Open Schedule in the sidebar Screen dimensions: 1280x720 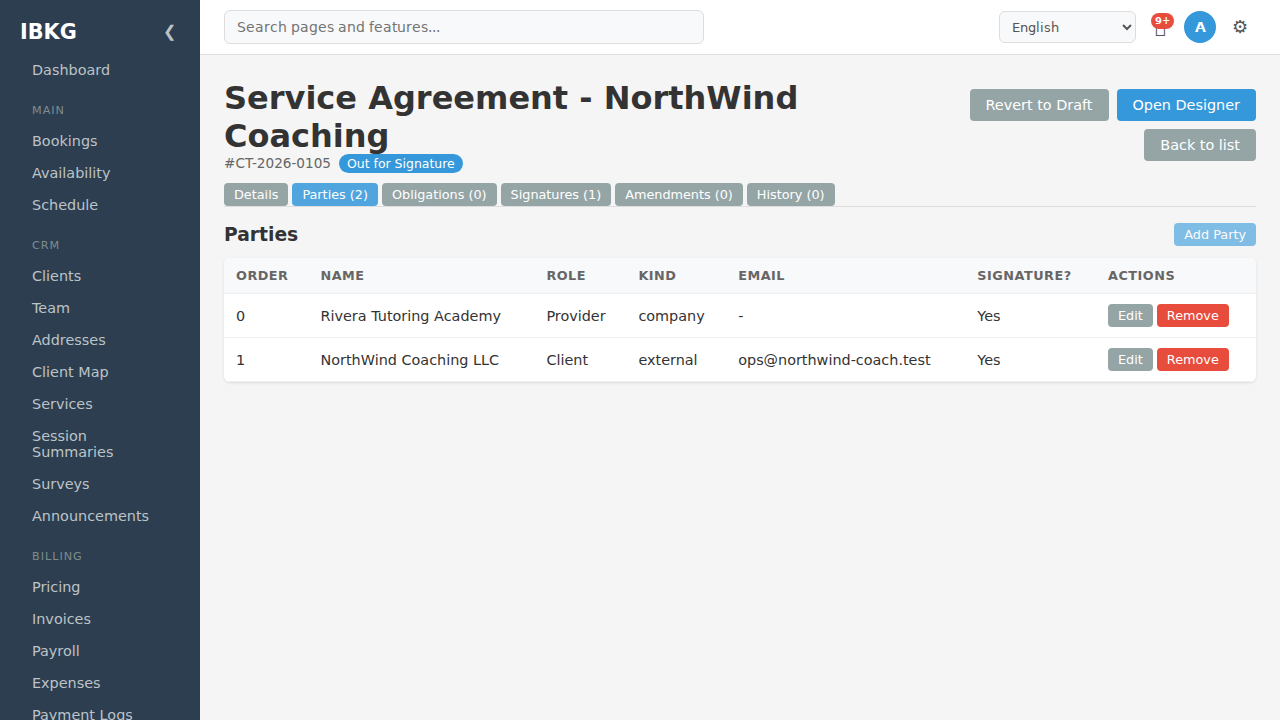pos(65,205)
